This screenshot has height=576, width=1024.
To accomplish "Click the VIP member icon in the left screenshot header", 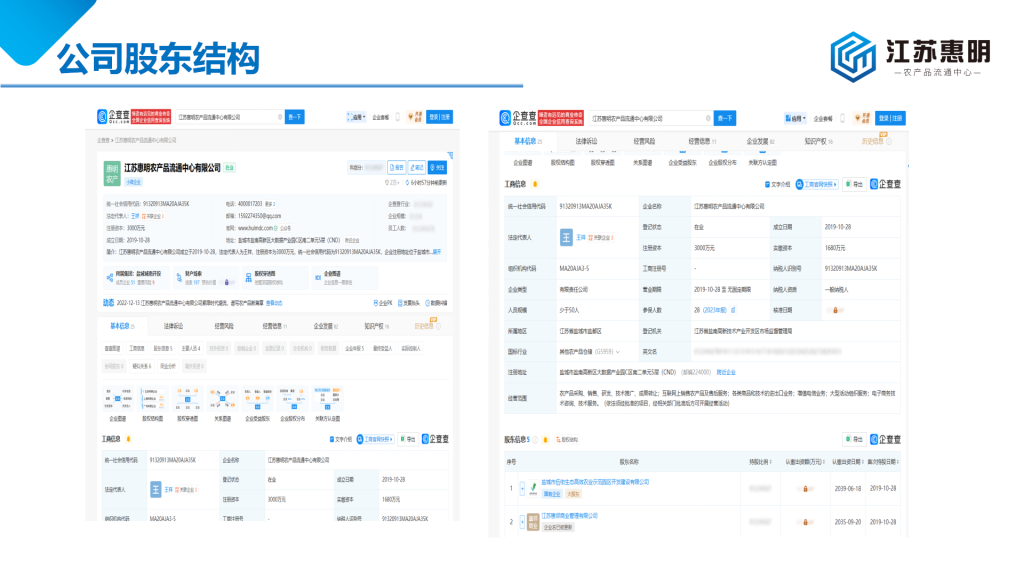I will [x=415, y=117].
